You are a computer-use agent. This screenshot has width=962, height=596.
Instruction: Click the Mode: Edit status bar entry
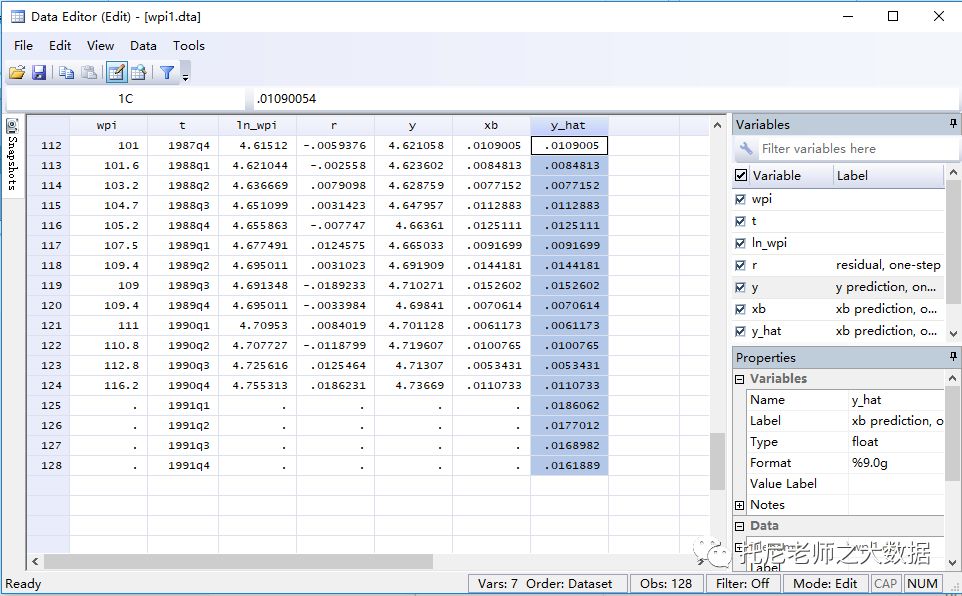click(825, 584)
